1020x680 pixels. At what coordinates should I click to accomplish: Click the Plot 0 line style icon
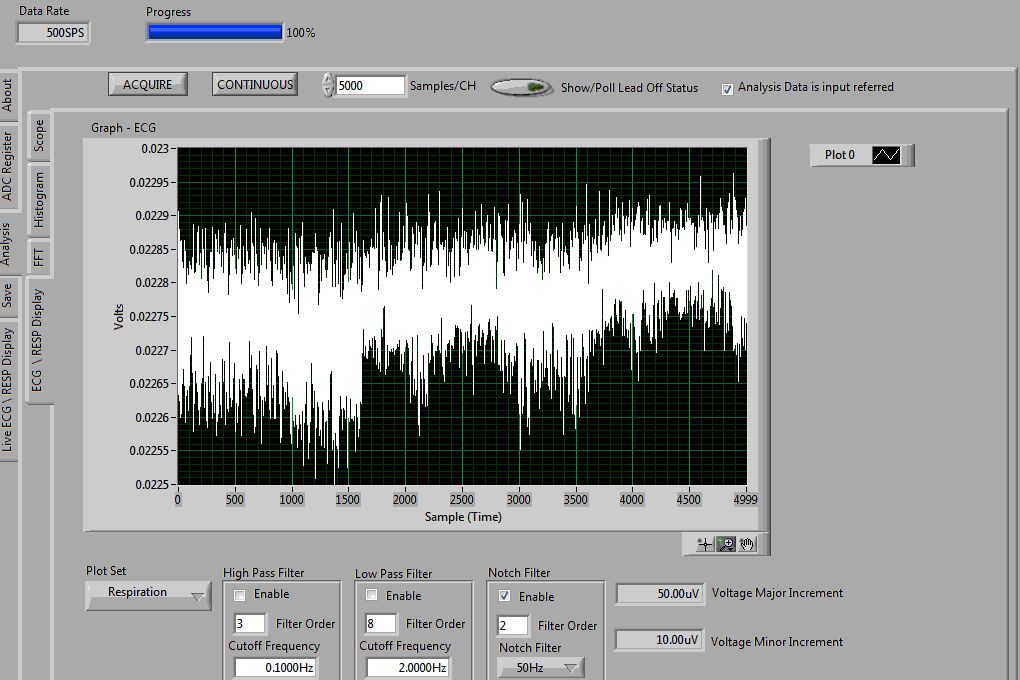(x=886, y=155)
